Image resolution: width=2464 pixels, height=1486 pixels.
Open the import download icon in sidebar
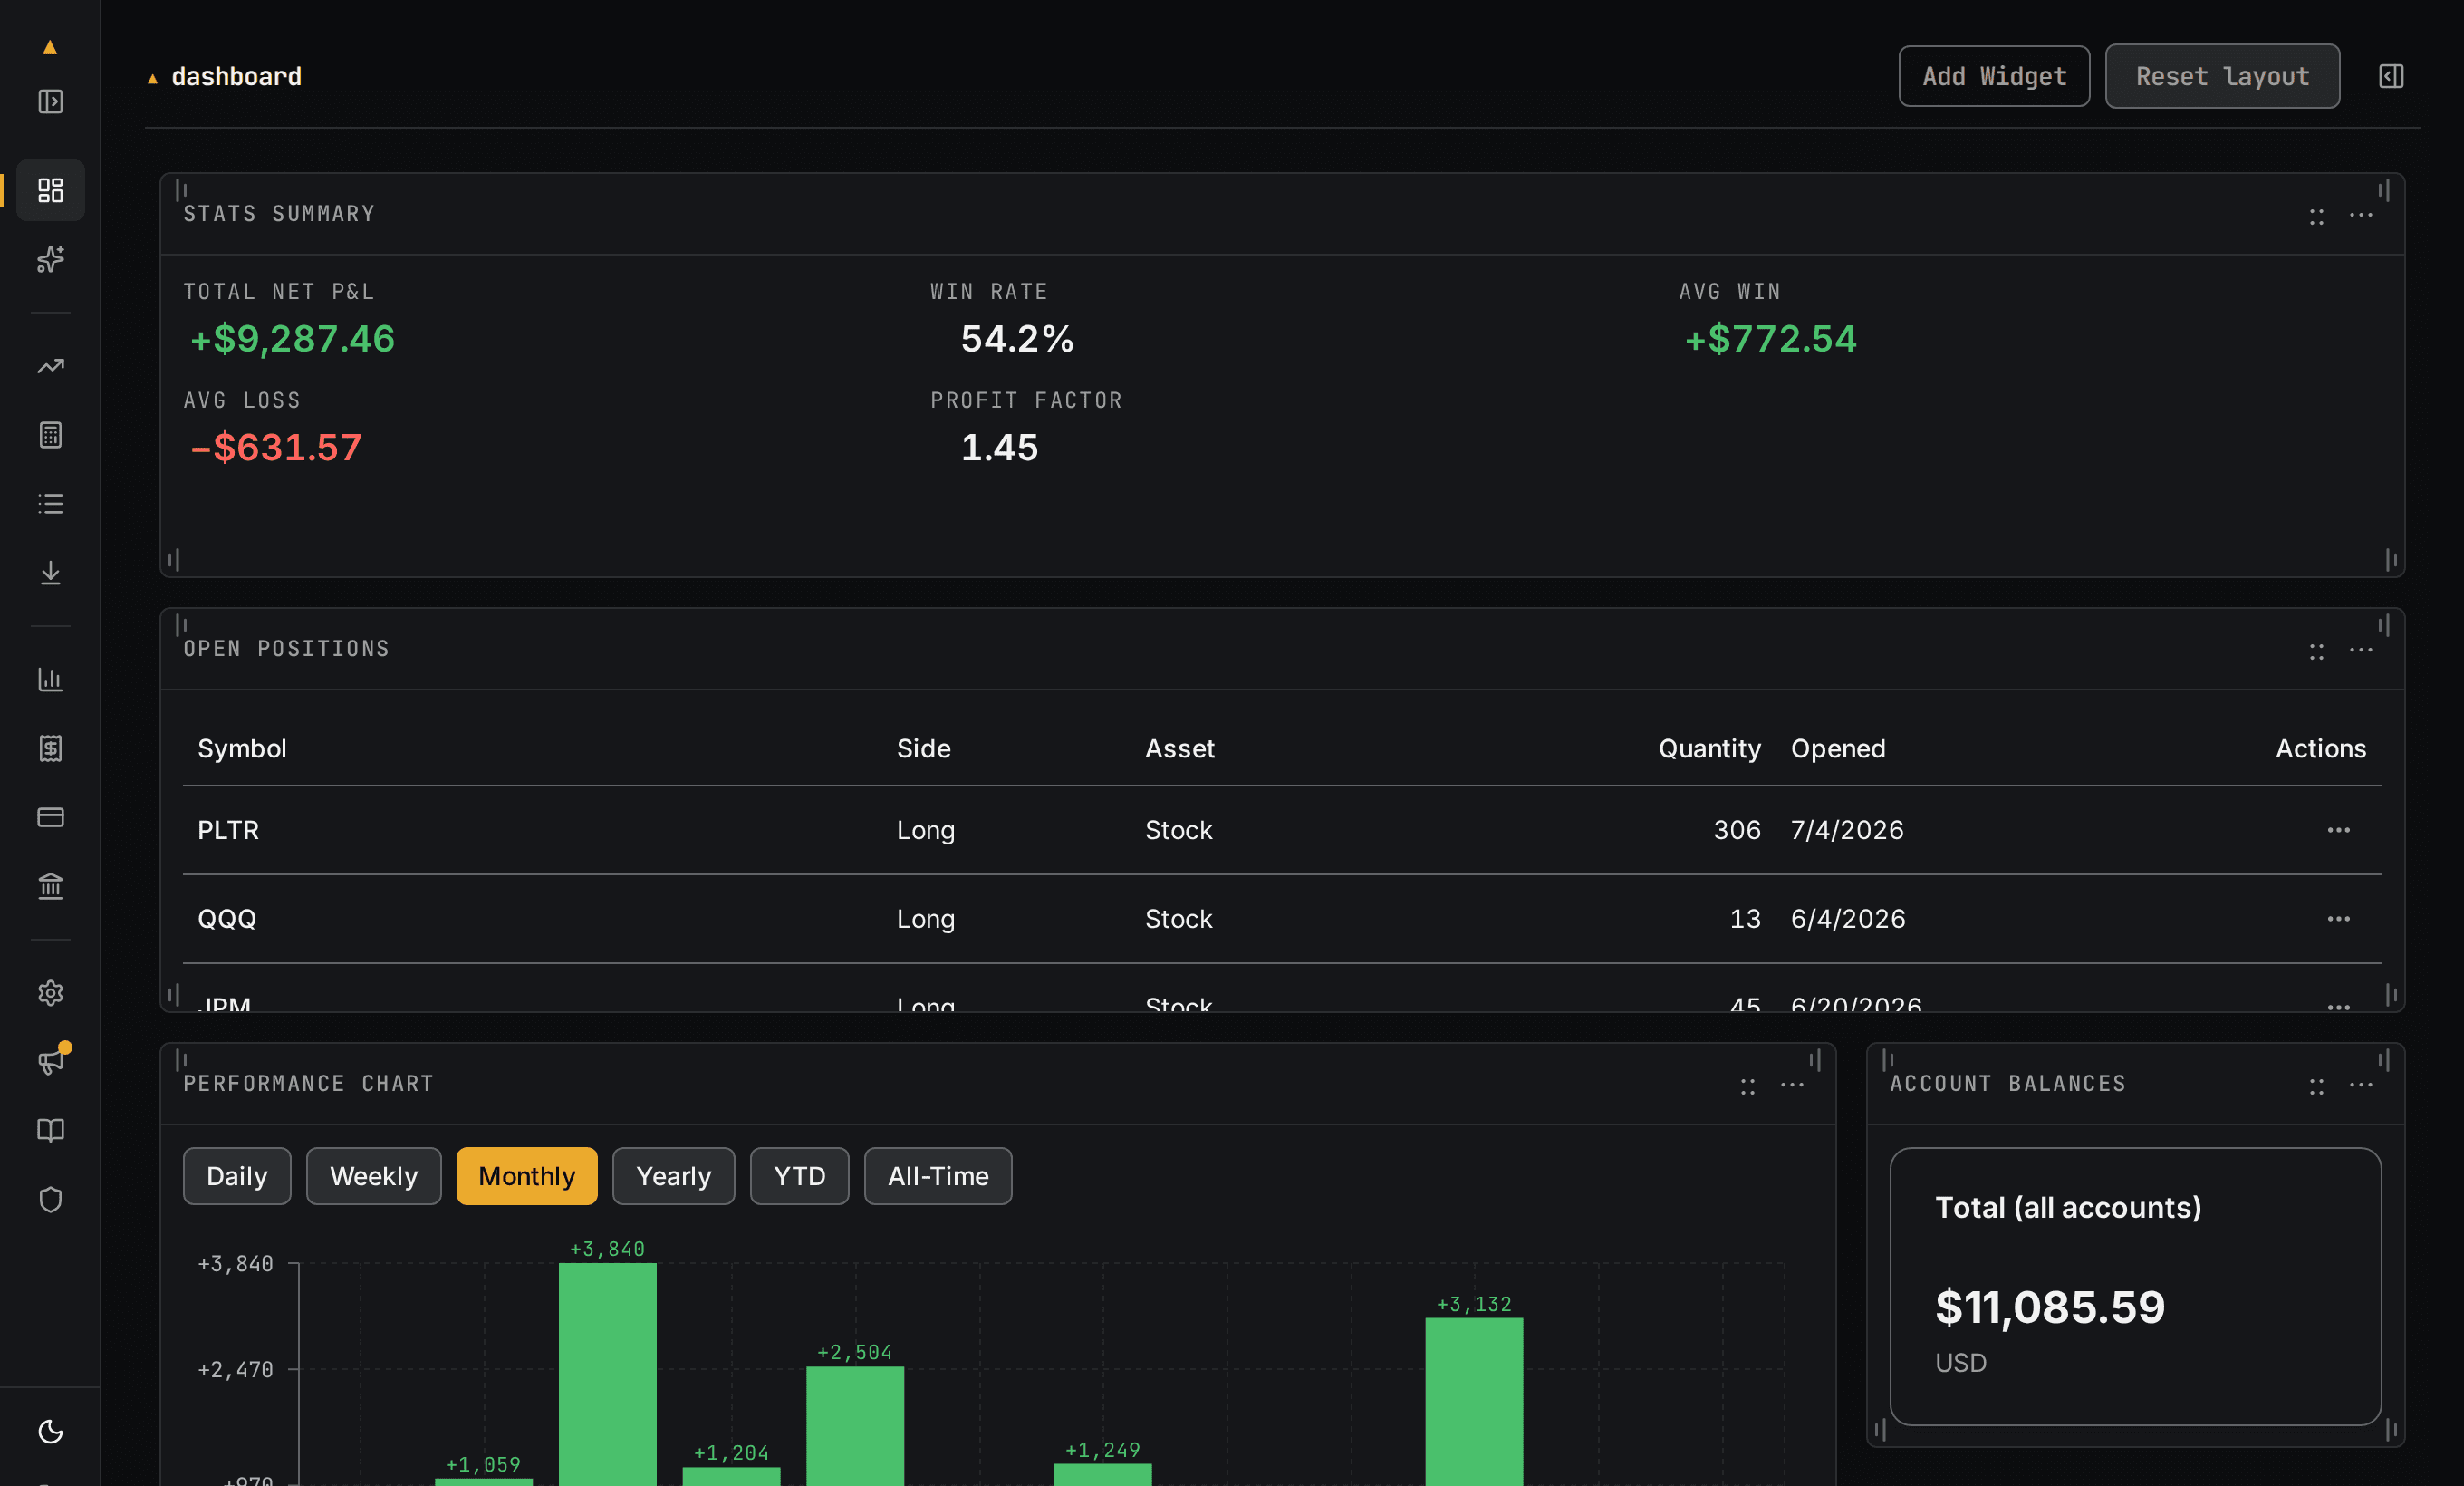(x=50, y=573)
